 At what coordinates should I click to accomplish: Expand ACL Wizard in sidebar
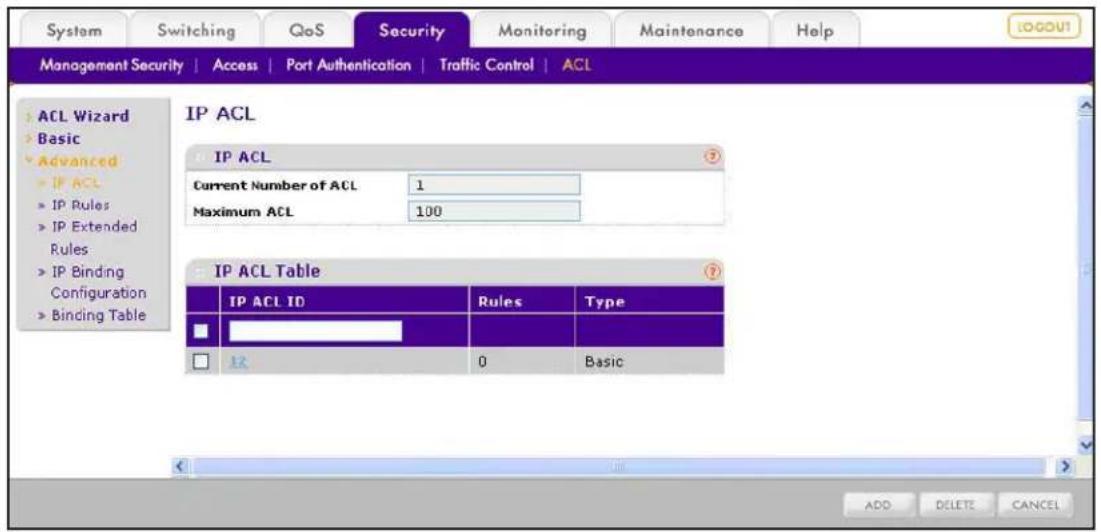click(x=83, y=117)
